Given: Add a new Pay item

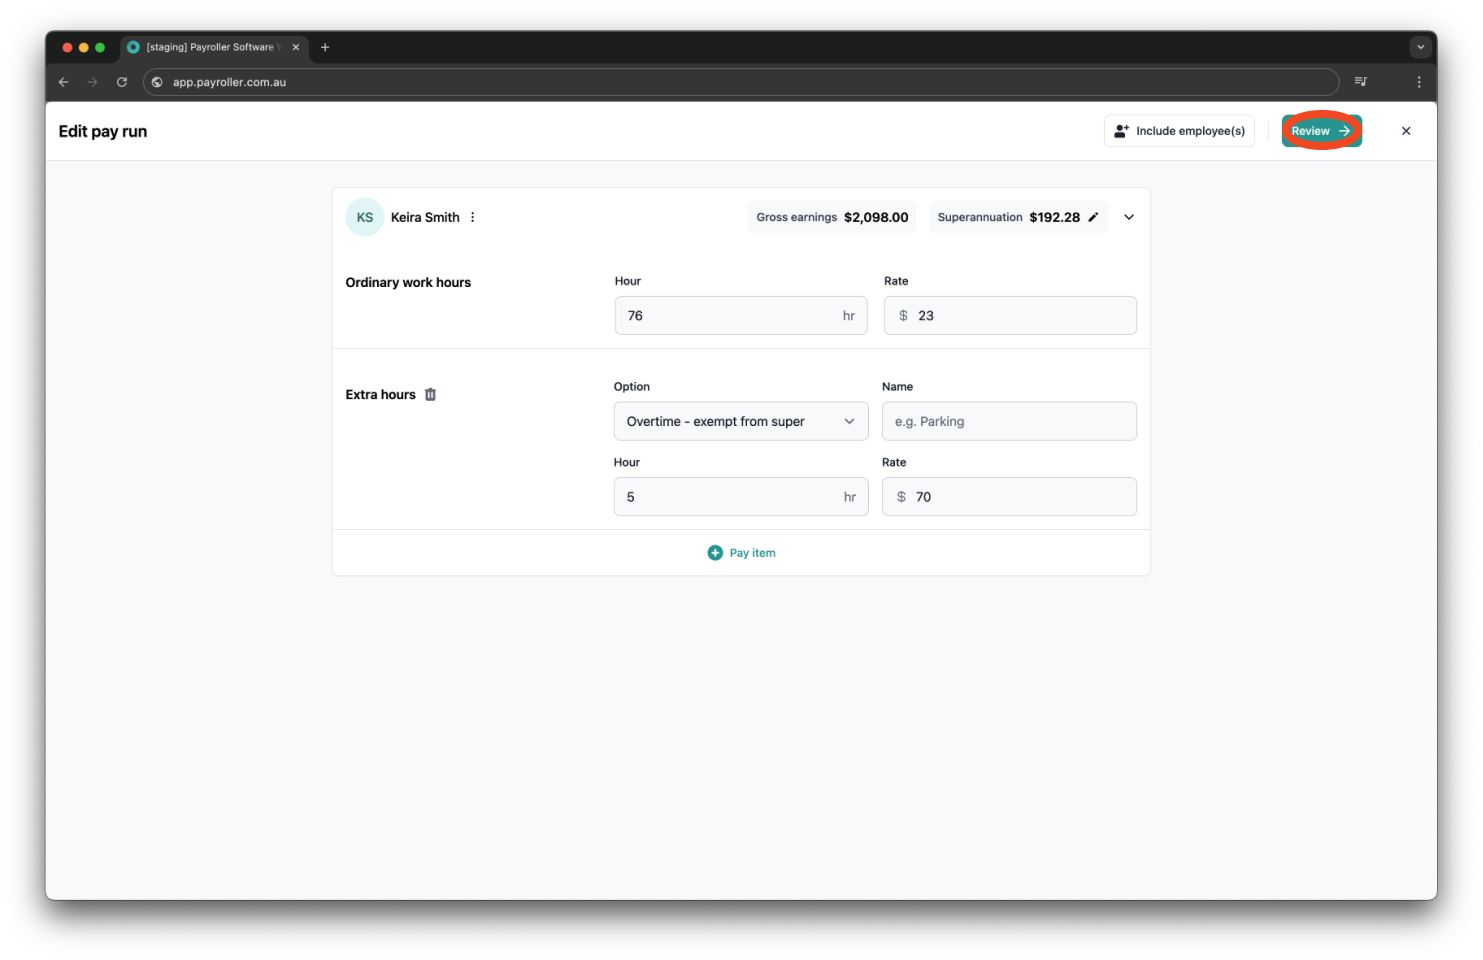Looking at the screenshot, I should pos(741,553).
